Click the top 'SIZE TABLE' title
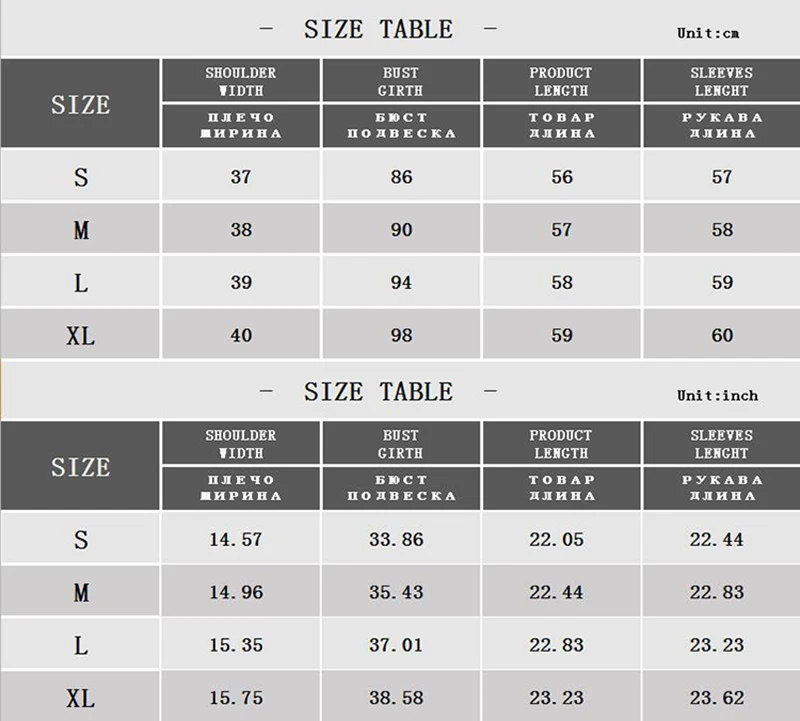Screen dimensions: 800x721 [x=378, y=29]
